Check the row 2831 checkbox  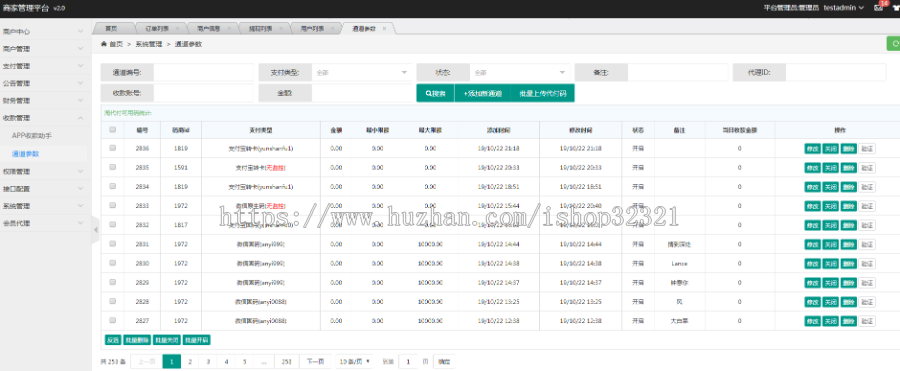coord(112,244)
